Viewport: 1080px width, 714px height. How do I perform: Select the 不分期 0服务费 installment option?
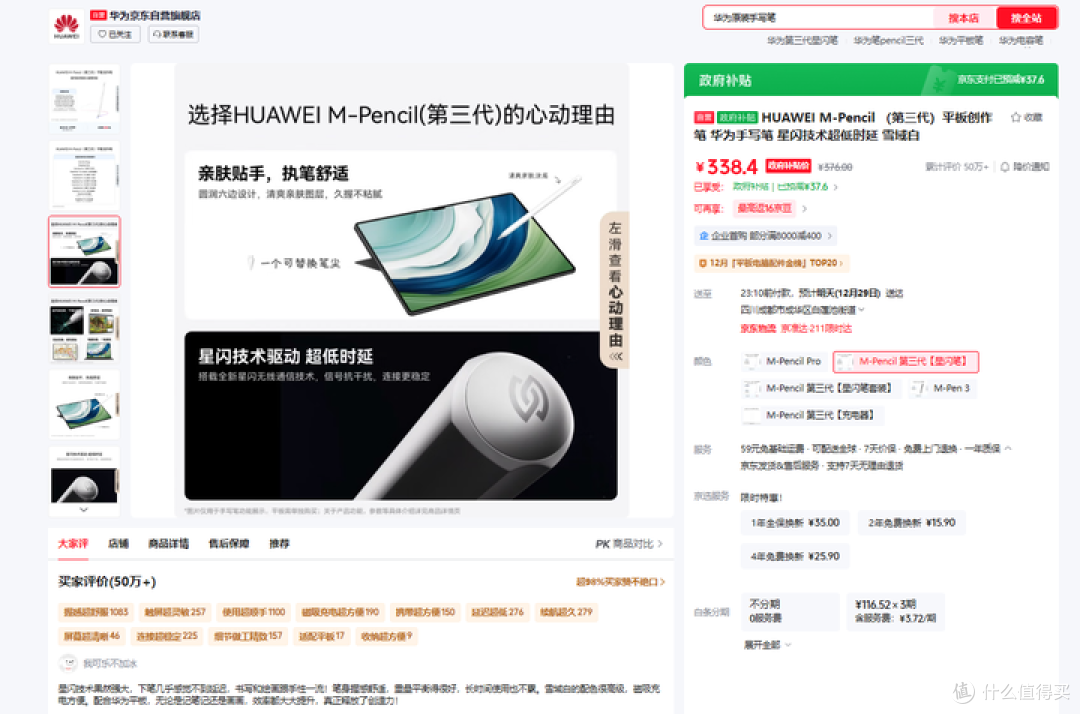click(790, 611)
